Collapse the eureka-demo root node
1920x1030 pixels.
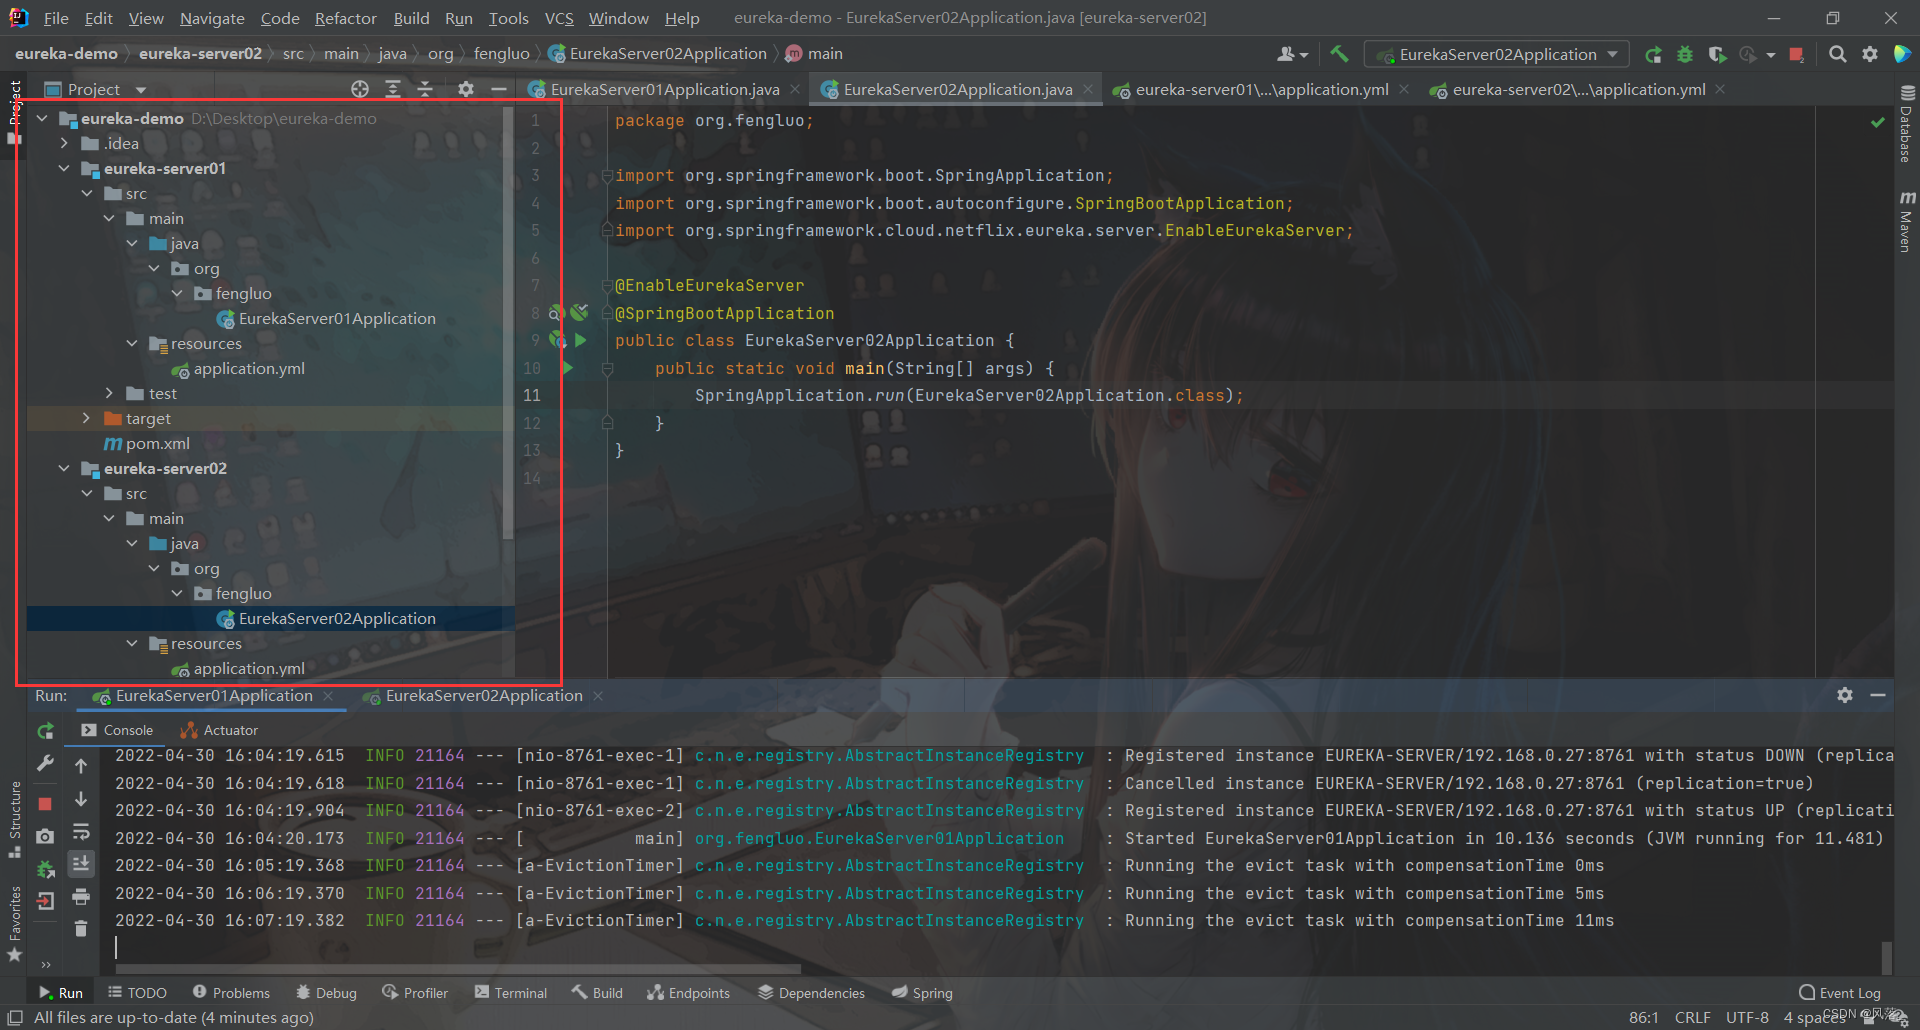coord(42,118)
